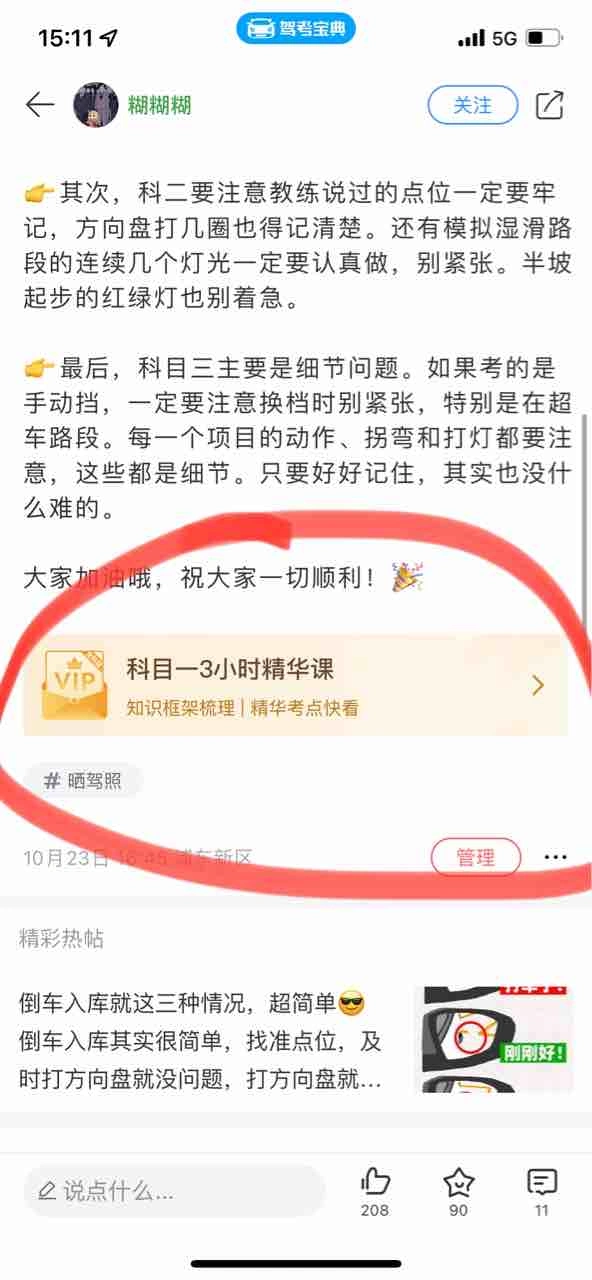Tap the 说点什么 comment input field
The height and width of the screenshot is (1280, 592).
[175, 1191]
